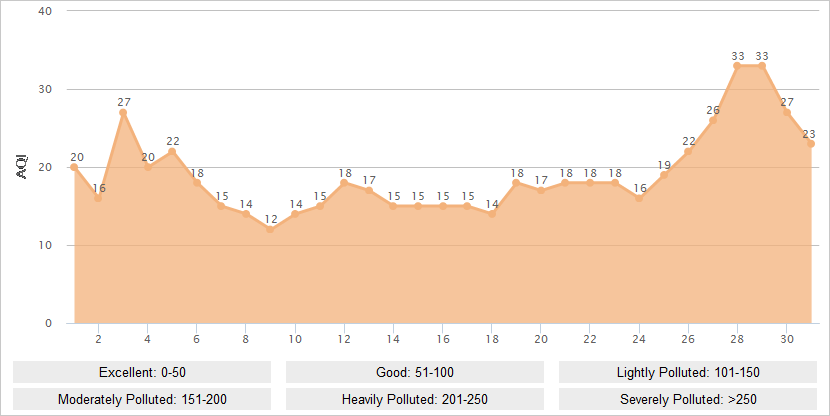Click the y-axis label 0
The width and height of the screenshot is (830, 416).
pos(49,323)
